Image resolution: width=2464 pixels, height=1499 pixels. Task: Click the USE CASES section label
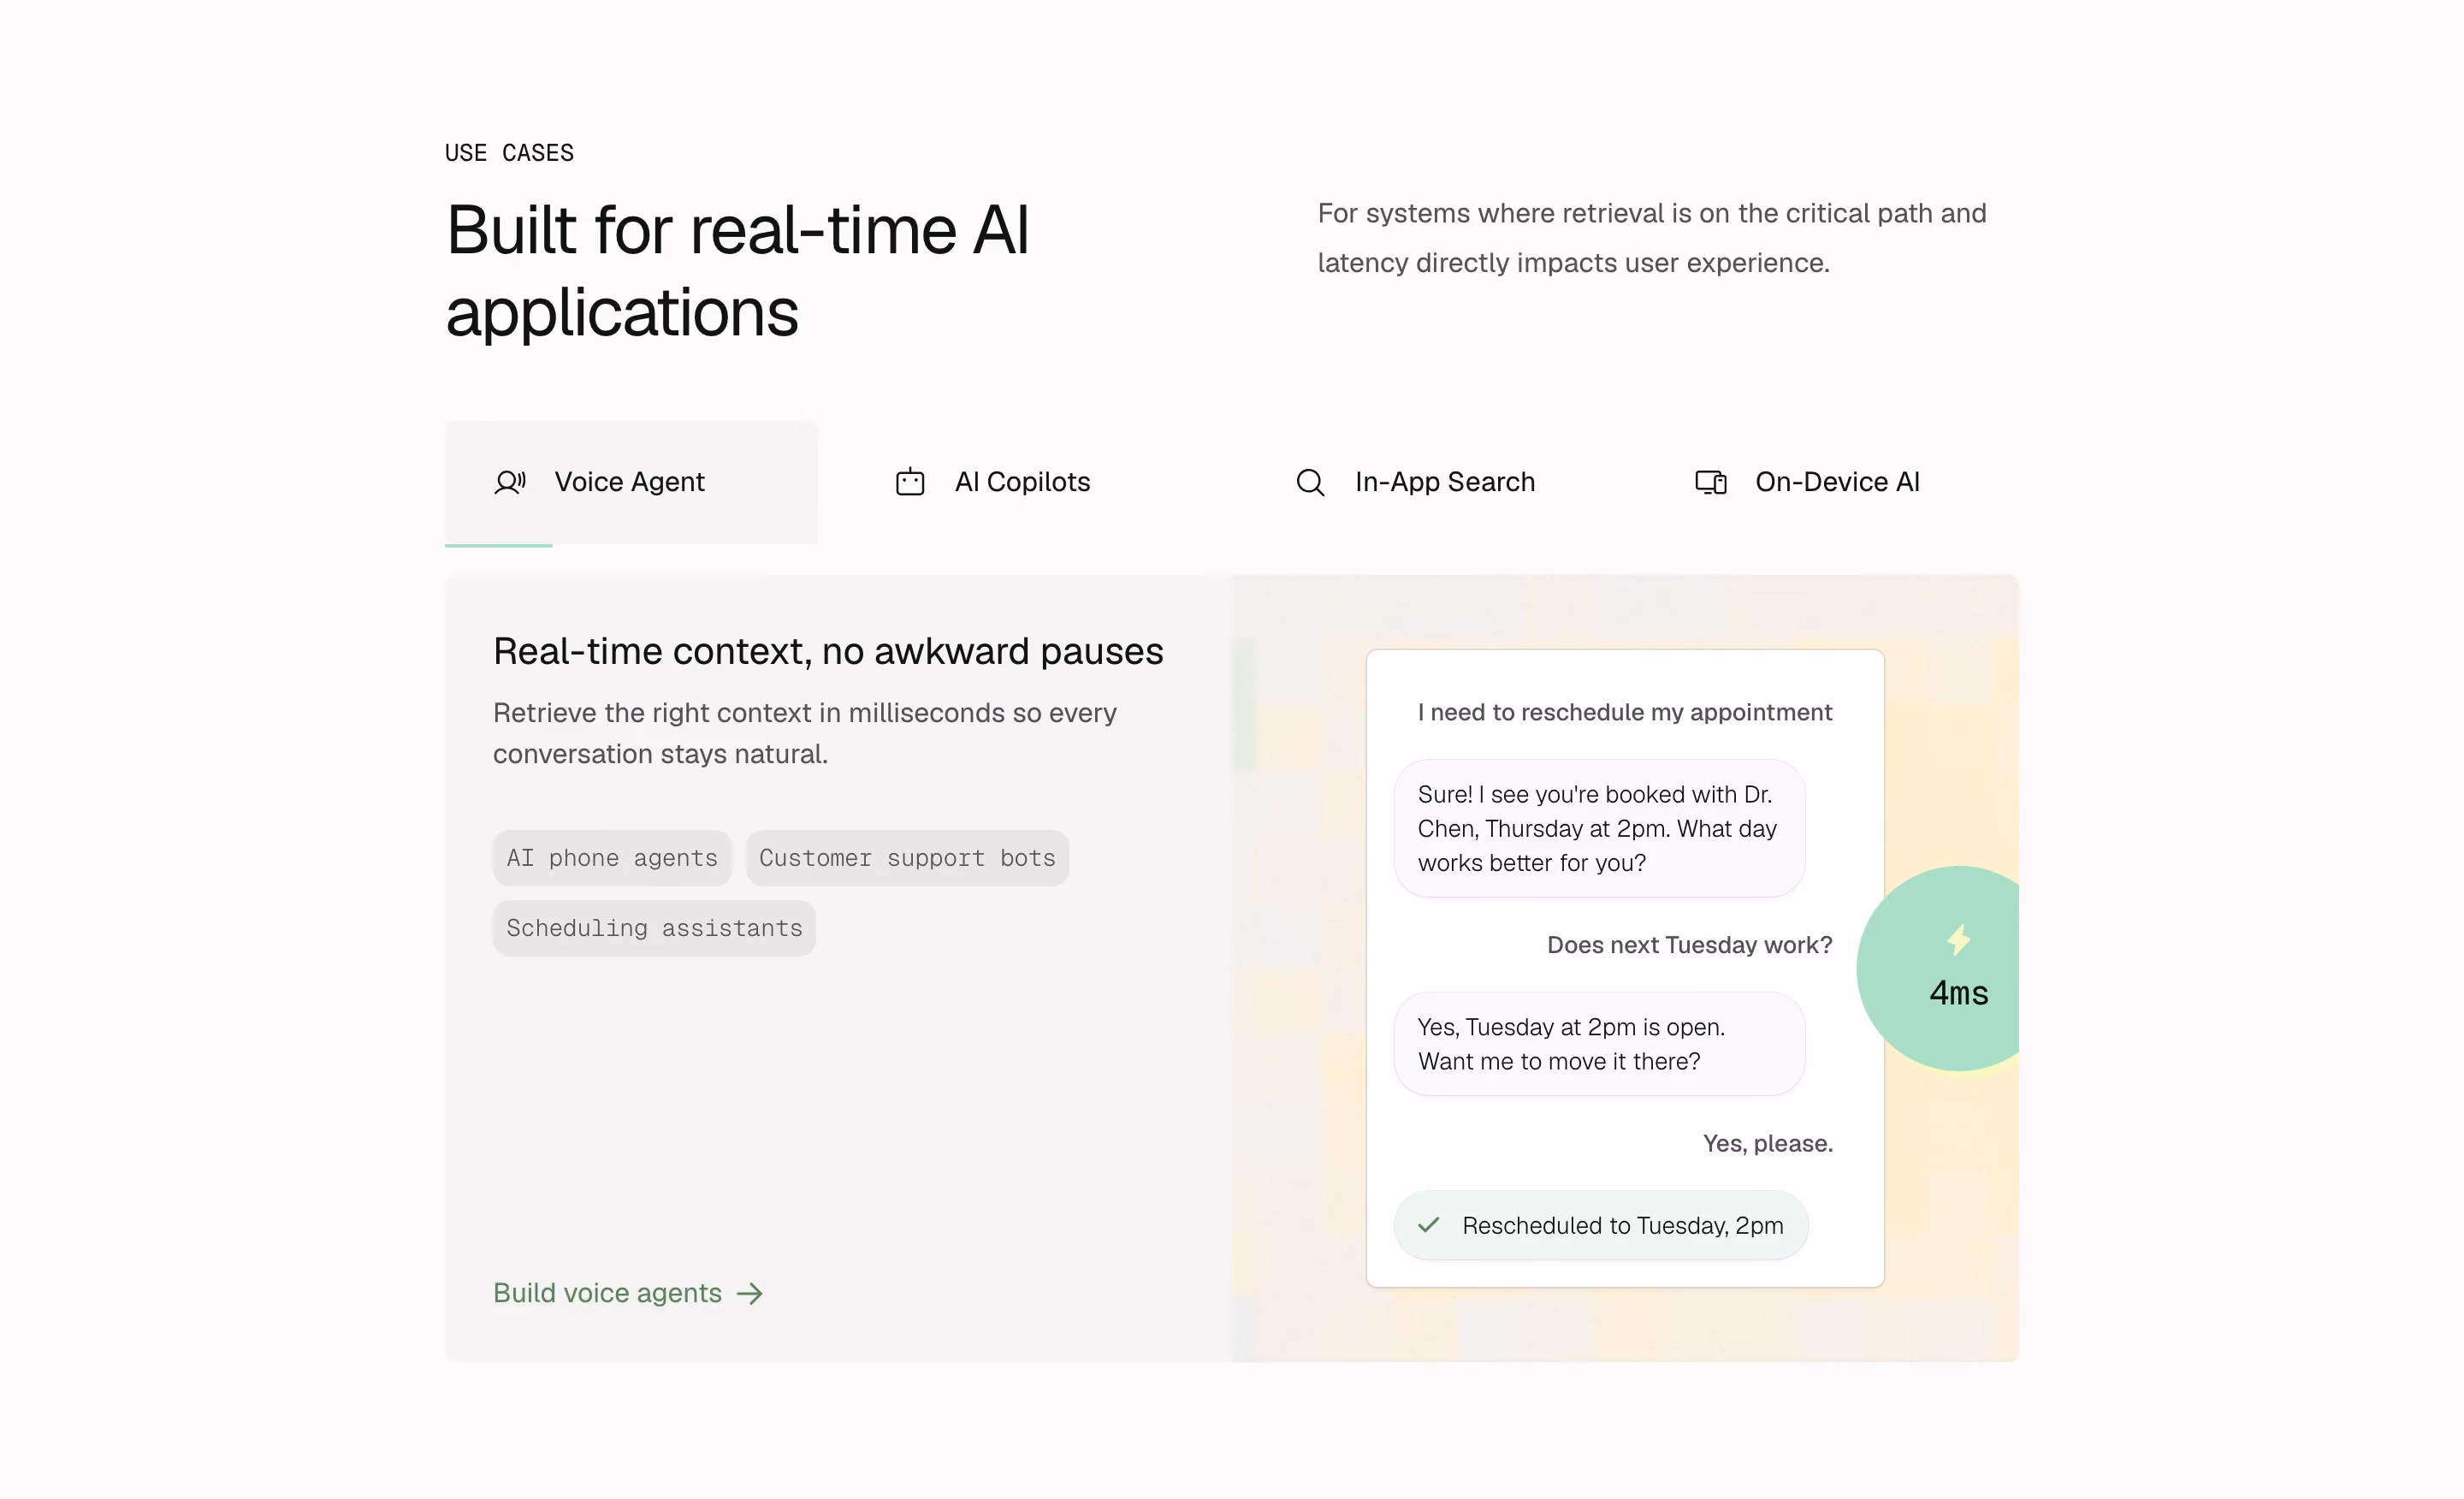tap(509, 153)
